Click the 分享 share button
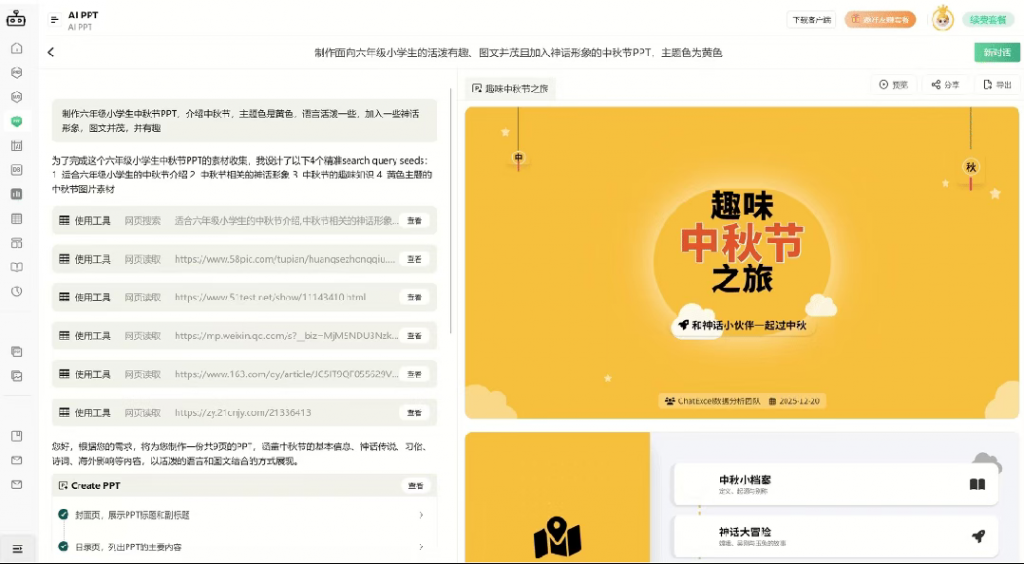 [946, 85]
